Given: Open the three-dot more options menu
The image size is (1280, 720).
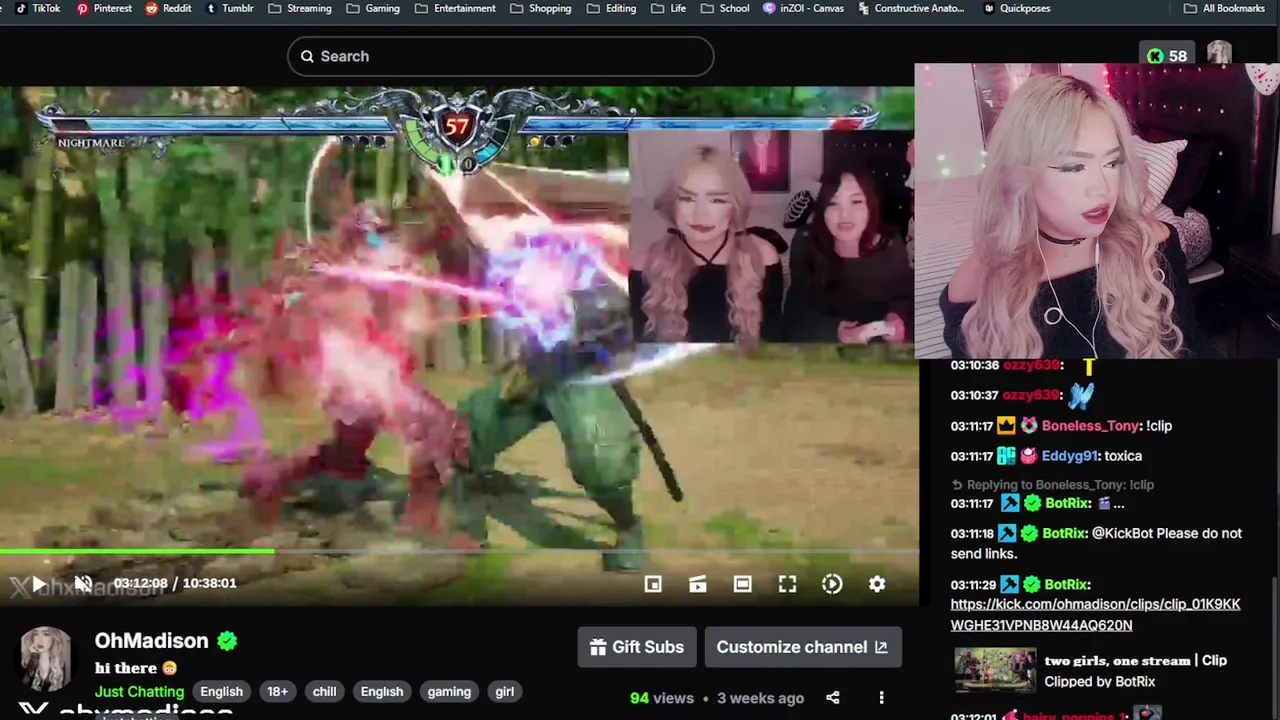Looking at the screenshot, I should pyautogui.click(x=881, y=698).
